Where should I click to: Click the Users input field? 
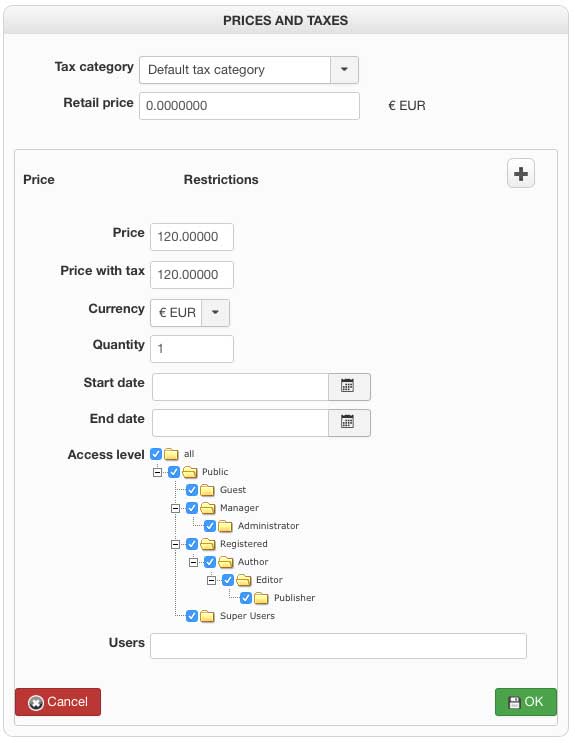pyautogui.click(x=338, y=646)
